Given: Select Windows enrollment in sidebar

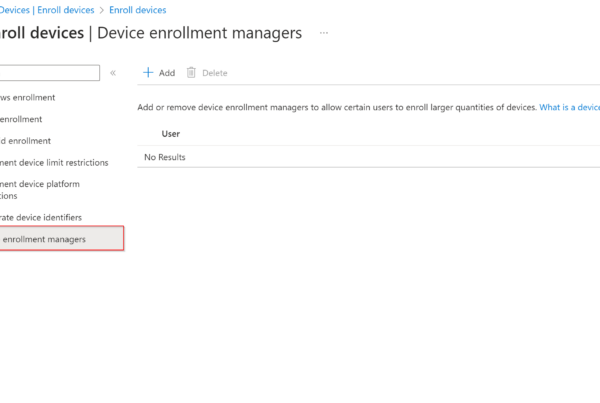Looking at the screenshot, I should (28, 97).
